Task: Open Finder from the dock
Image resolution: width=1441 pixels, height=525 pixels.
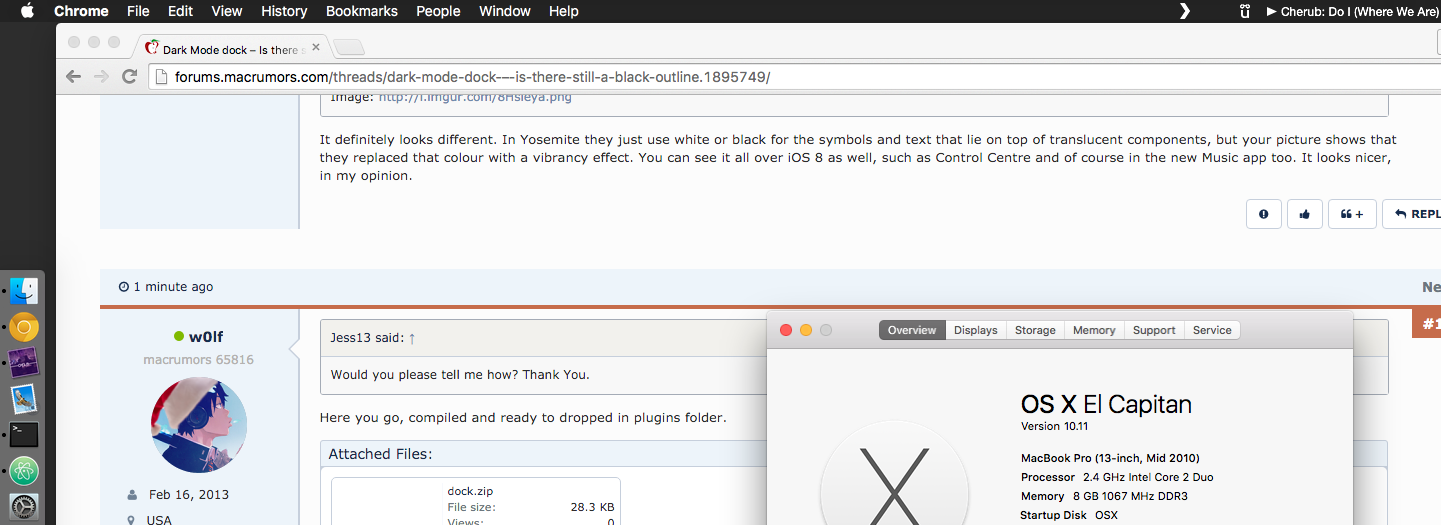Action: (25, 291)
